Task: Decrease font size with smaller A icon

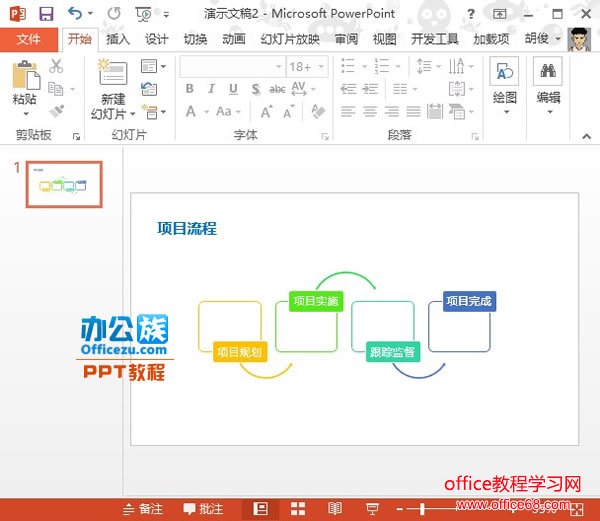Action: 289,112
